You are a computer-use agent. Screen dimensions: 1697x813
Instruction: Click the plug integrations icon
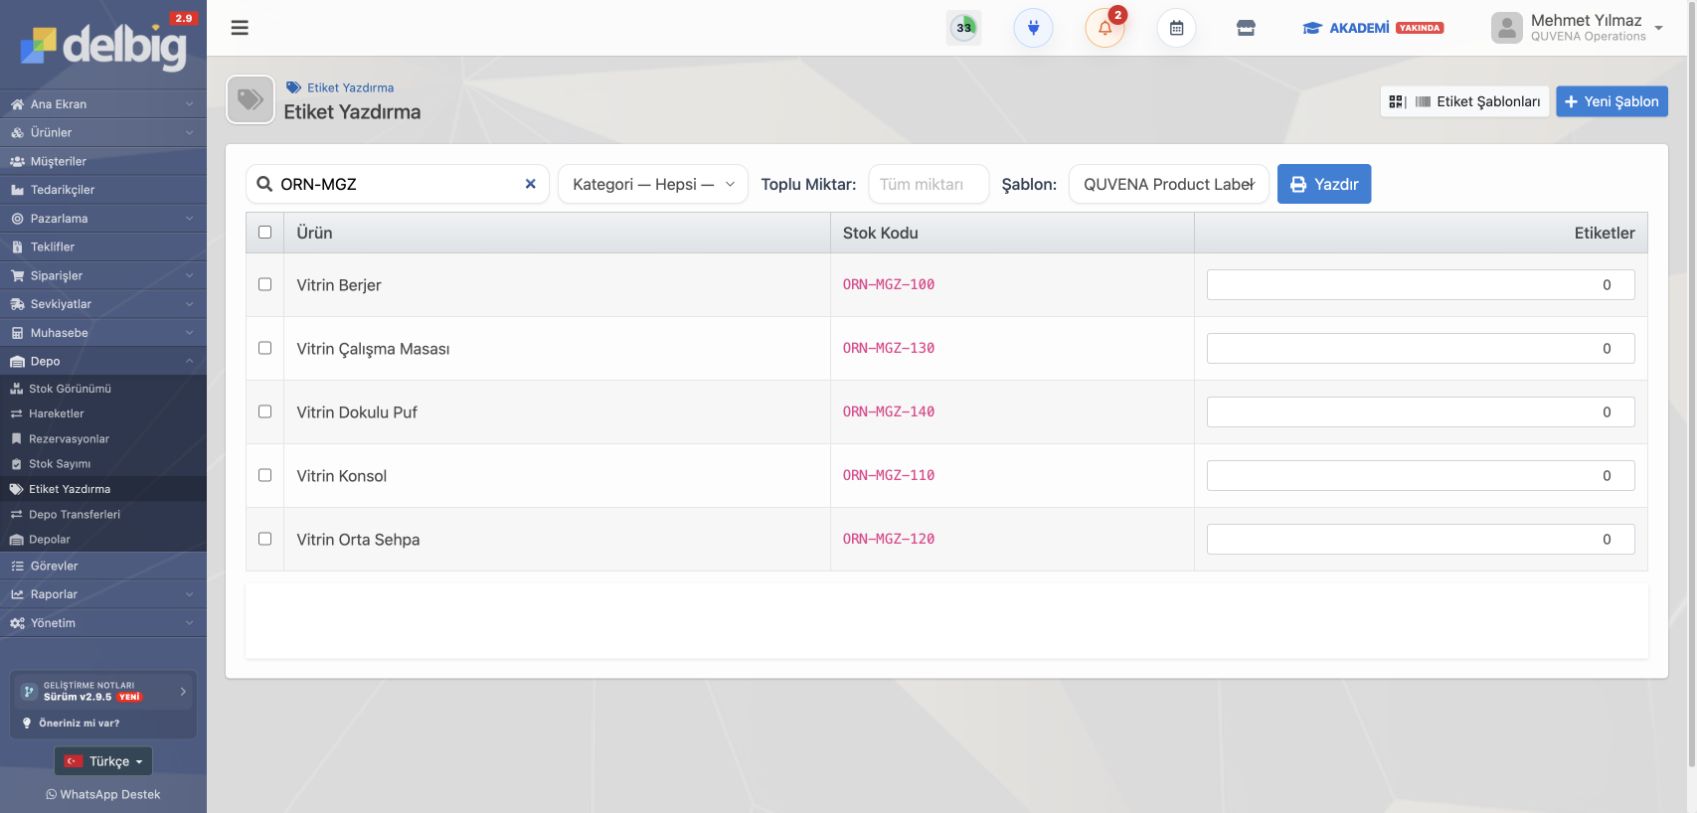(1033, 28)
